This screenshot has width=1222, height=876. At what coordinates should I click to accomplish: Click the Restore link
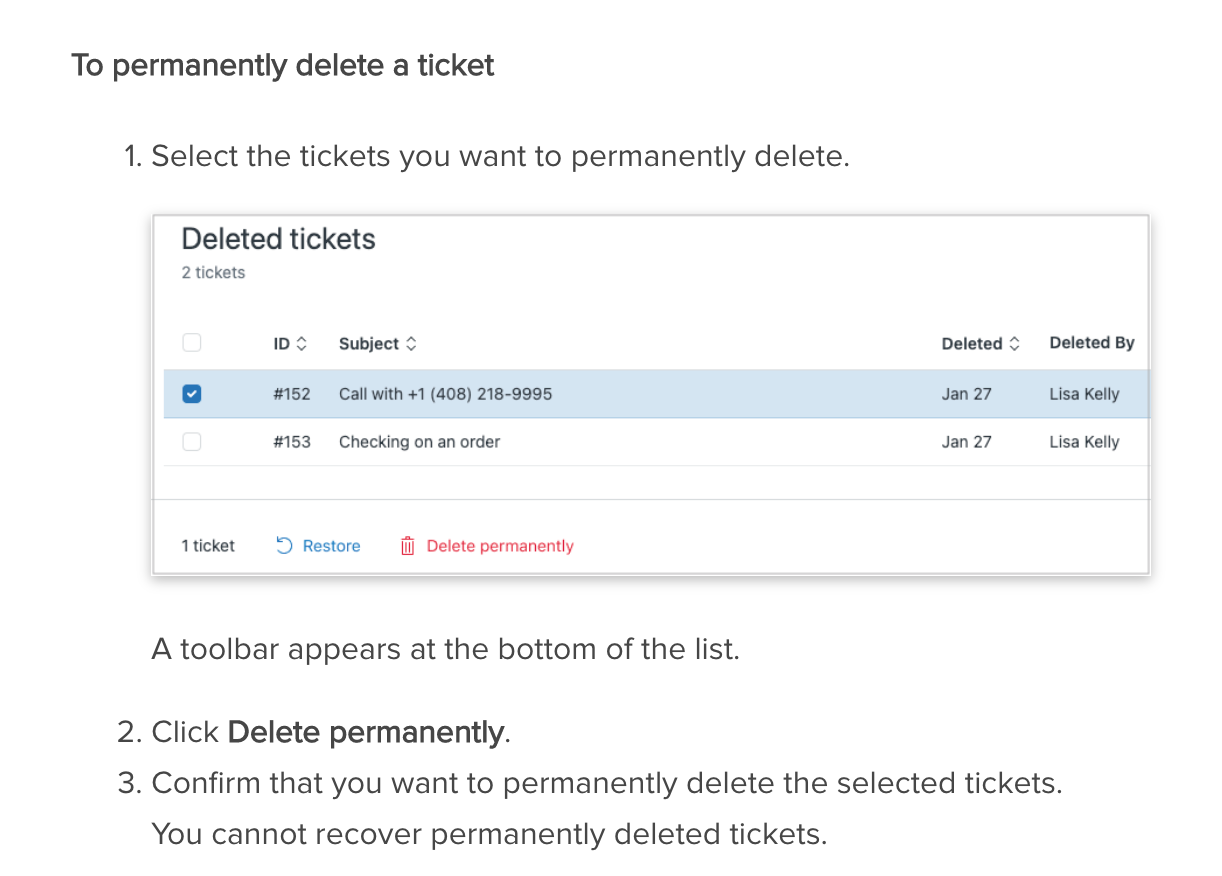click(330, 545)
